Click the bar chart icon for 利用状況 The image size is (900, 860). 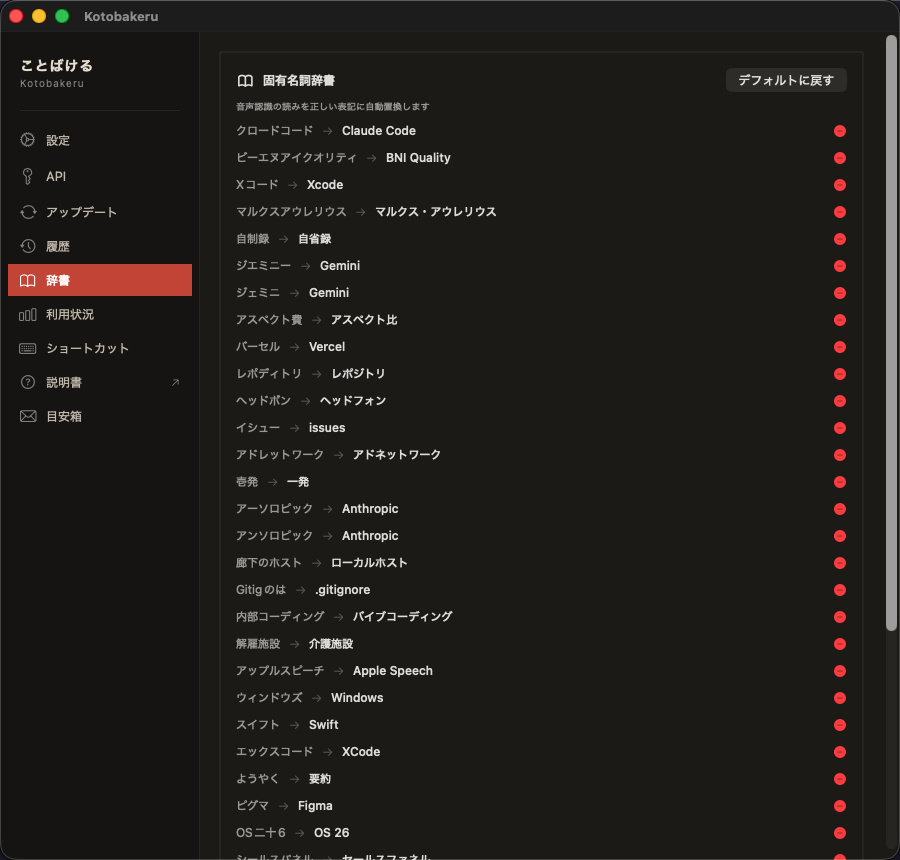pyautogui.click(x=28, y=314)
